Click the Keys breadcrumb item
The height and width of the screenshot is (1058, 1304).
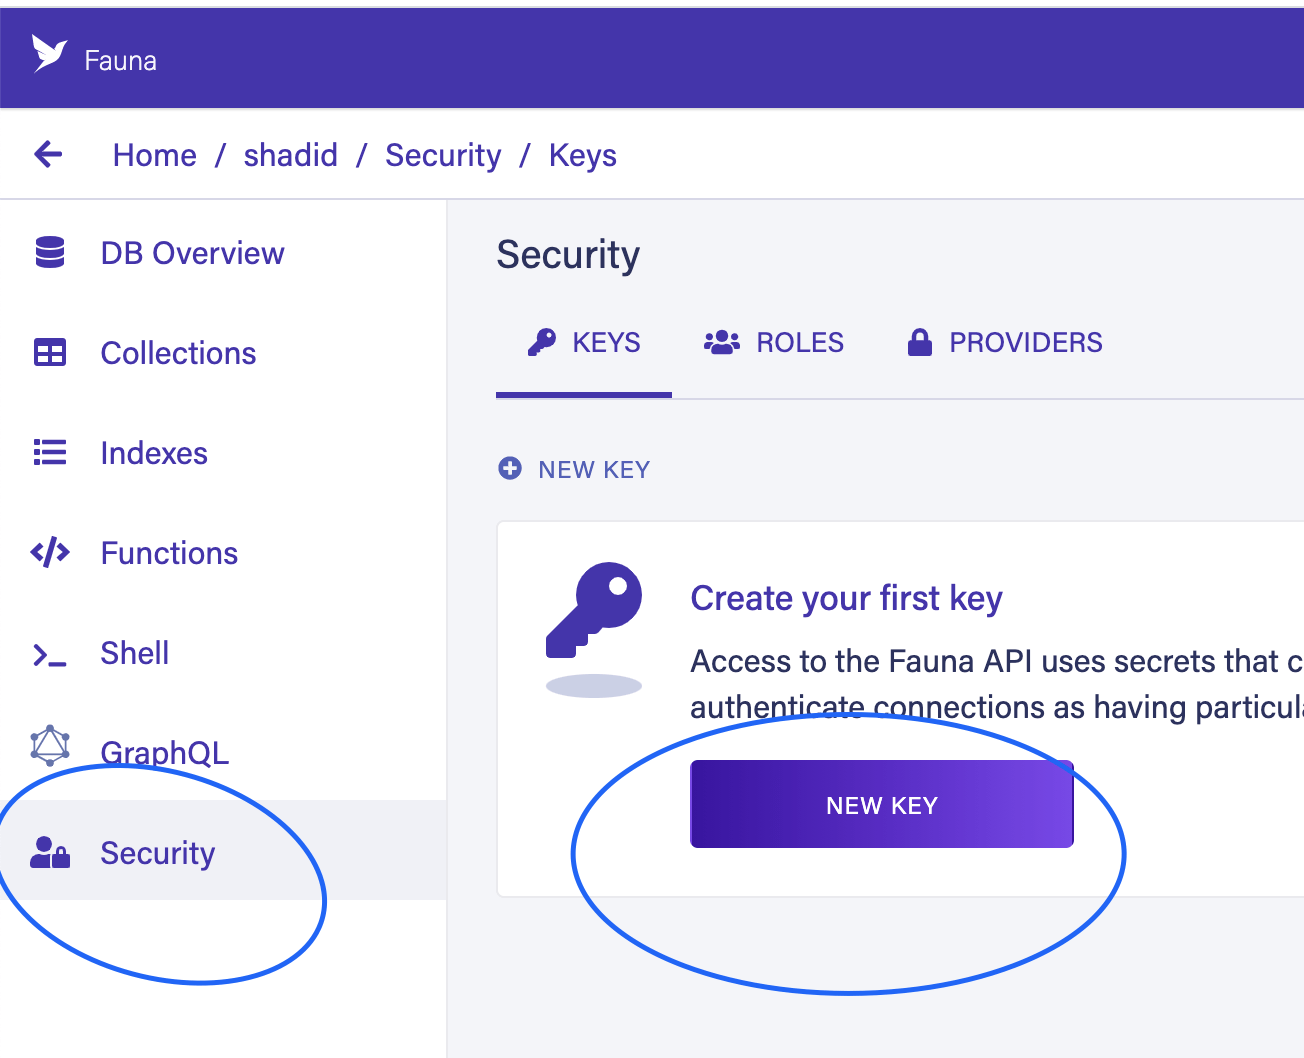583,155
